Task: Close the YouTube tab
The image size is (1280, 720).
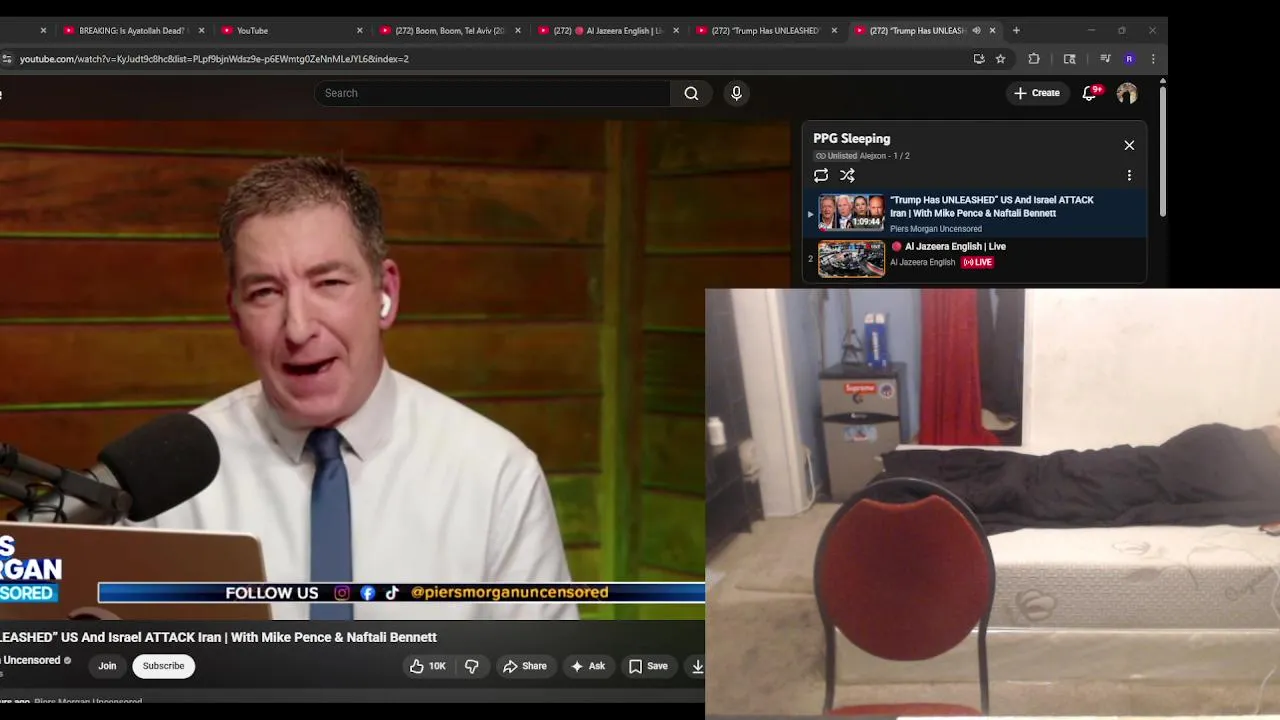Action: click(x=359, y=30)
